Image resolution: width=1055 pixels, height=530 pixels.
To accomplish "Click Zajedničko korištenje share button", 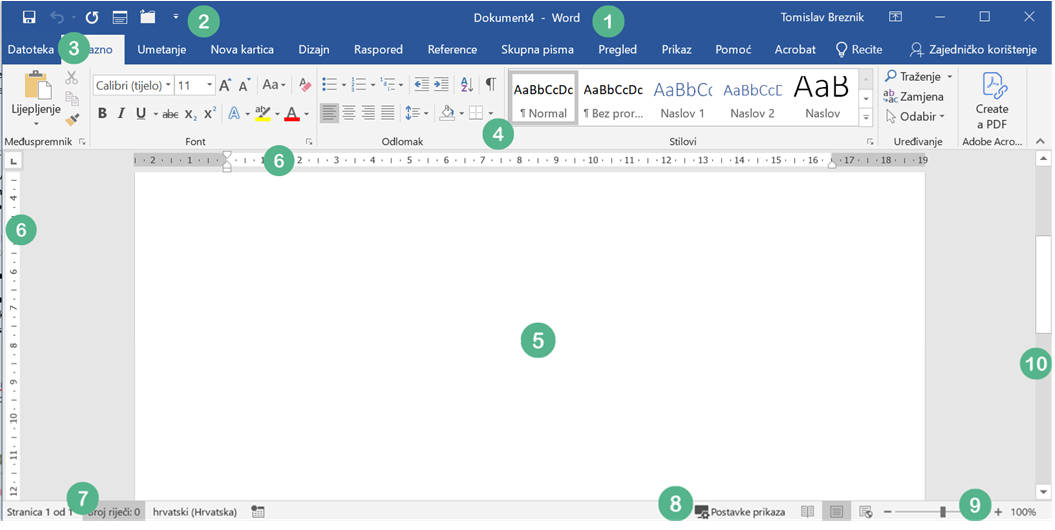I will click(x=972, y=49).
